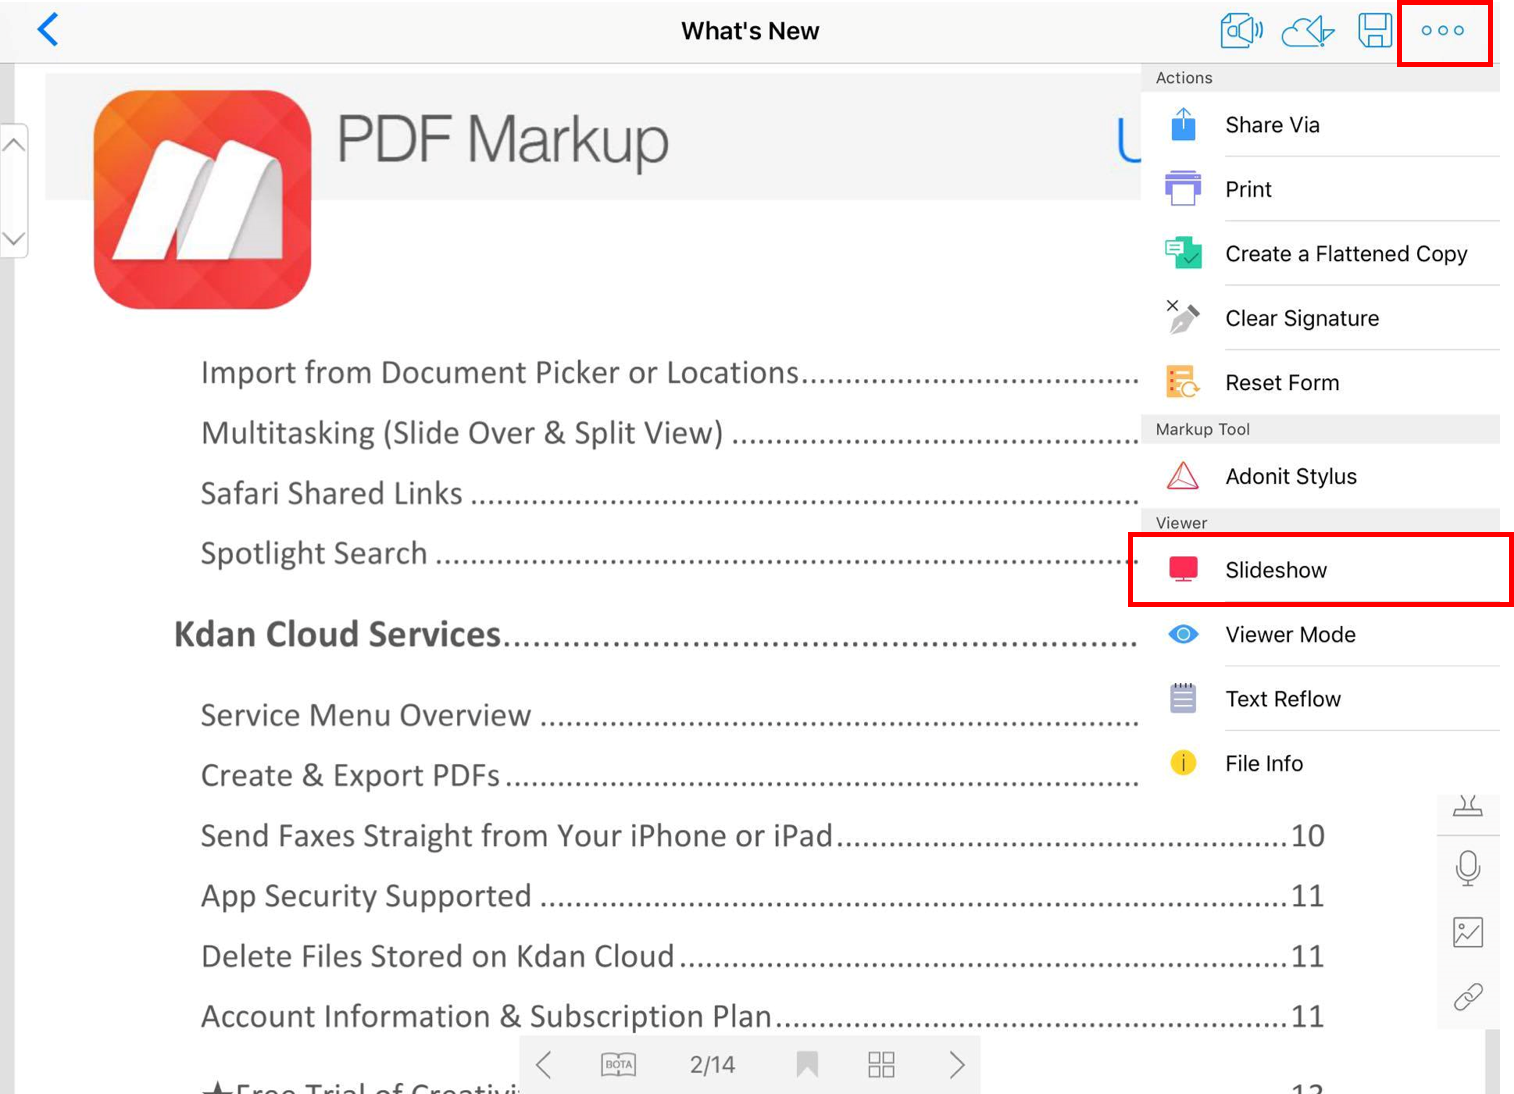The height and width of the screenshot is (1094, 1514).
Task: Tap the 'PDF Markup' heading text
Action: [x=503, y=139]
